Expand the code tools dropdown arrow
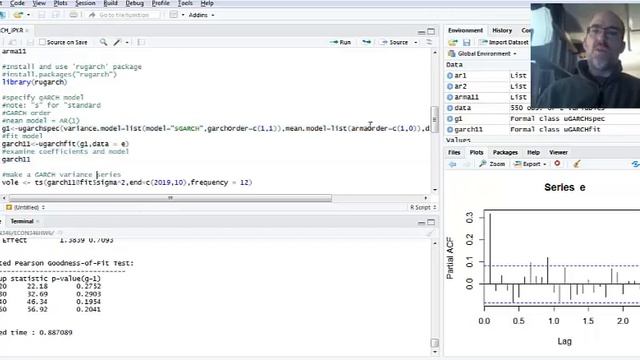The height and width of the screenshot is (360, 640). click(x=127, y=42)
